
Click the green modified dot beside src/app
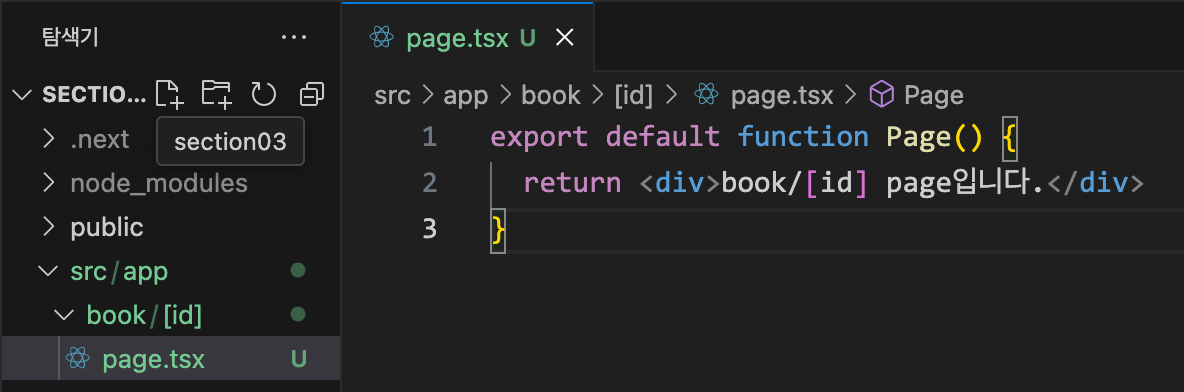point(298,270)
